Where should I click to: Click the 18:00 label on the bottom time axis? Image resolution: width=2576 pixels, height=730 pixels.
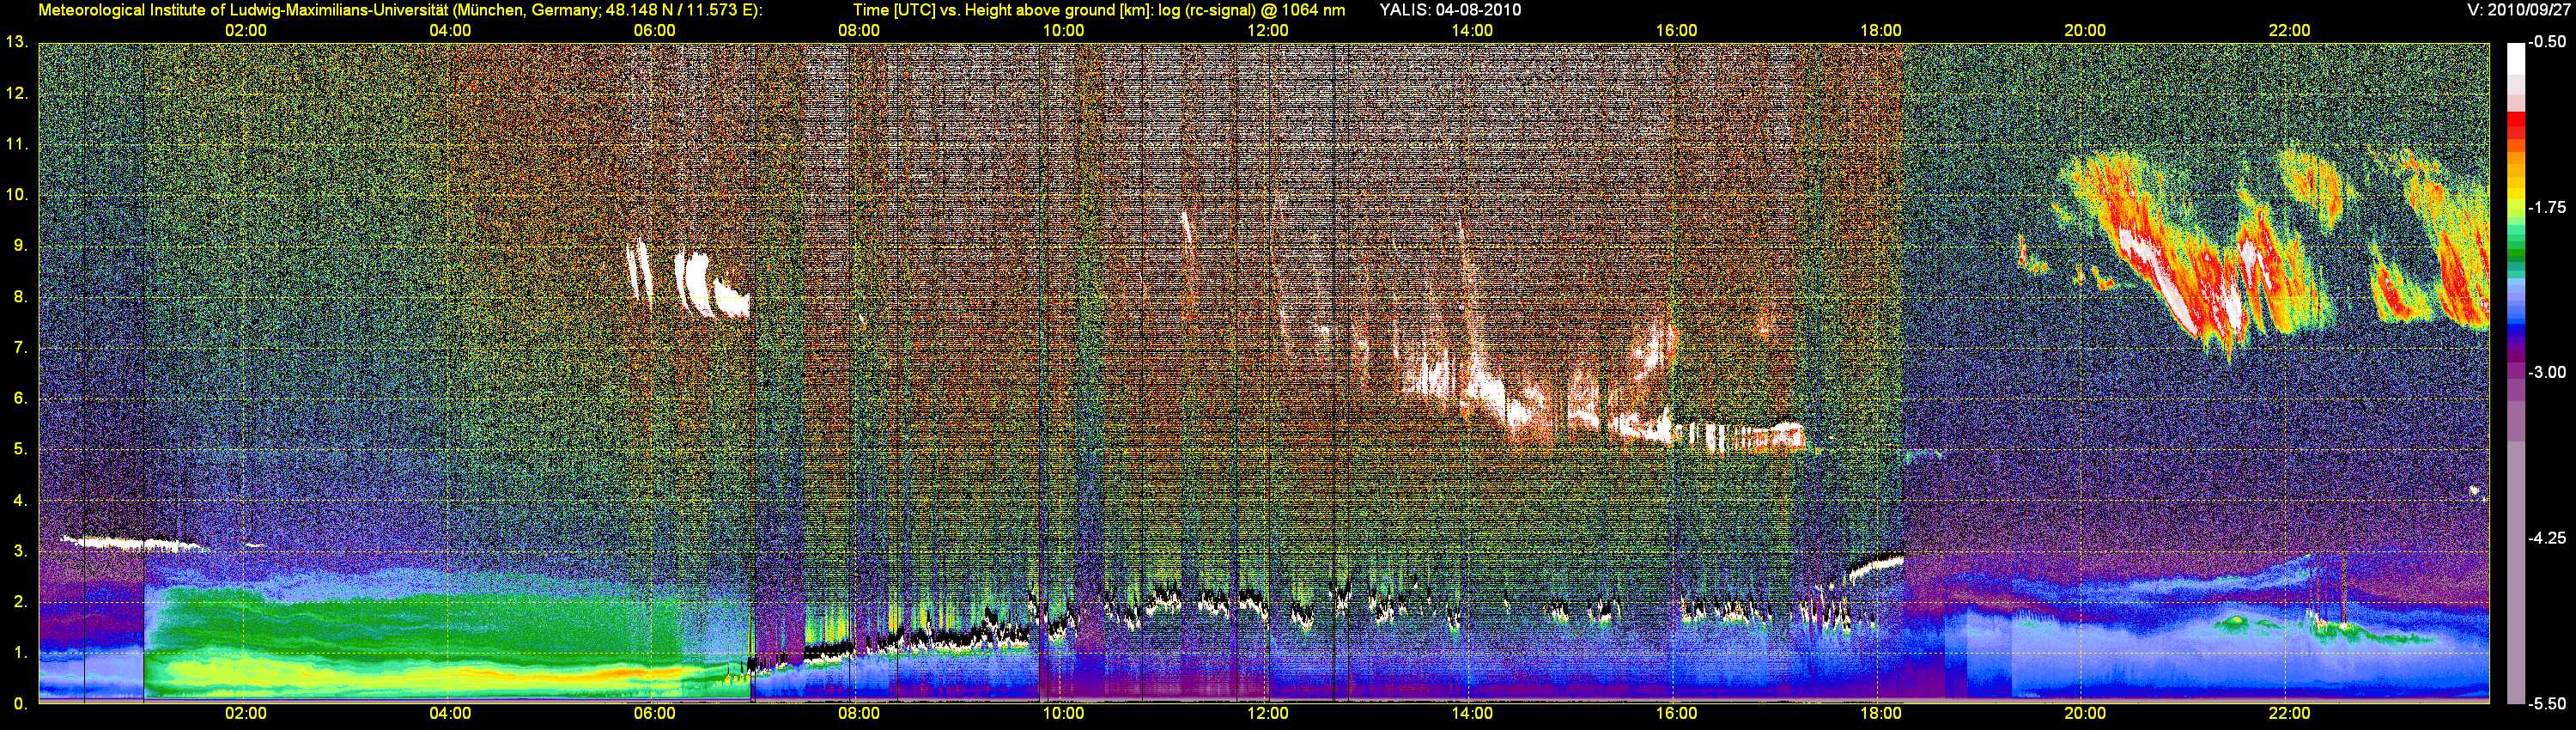[1881, 714]
